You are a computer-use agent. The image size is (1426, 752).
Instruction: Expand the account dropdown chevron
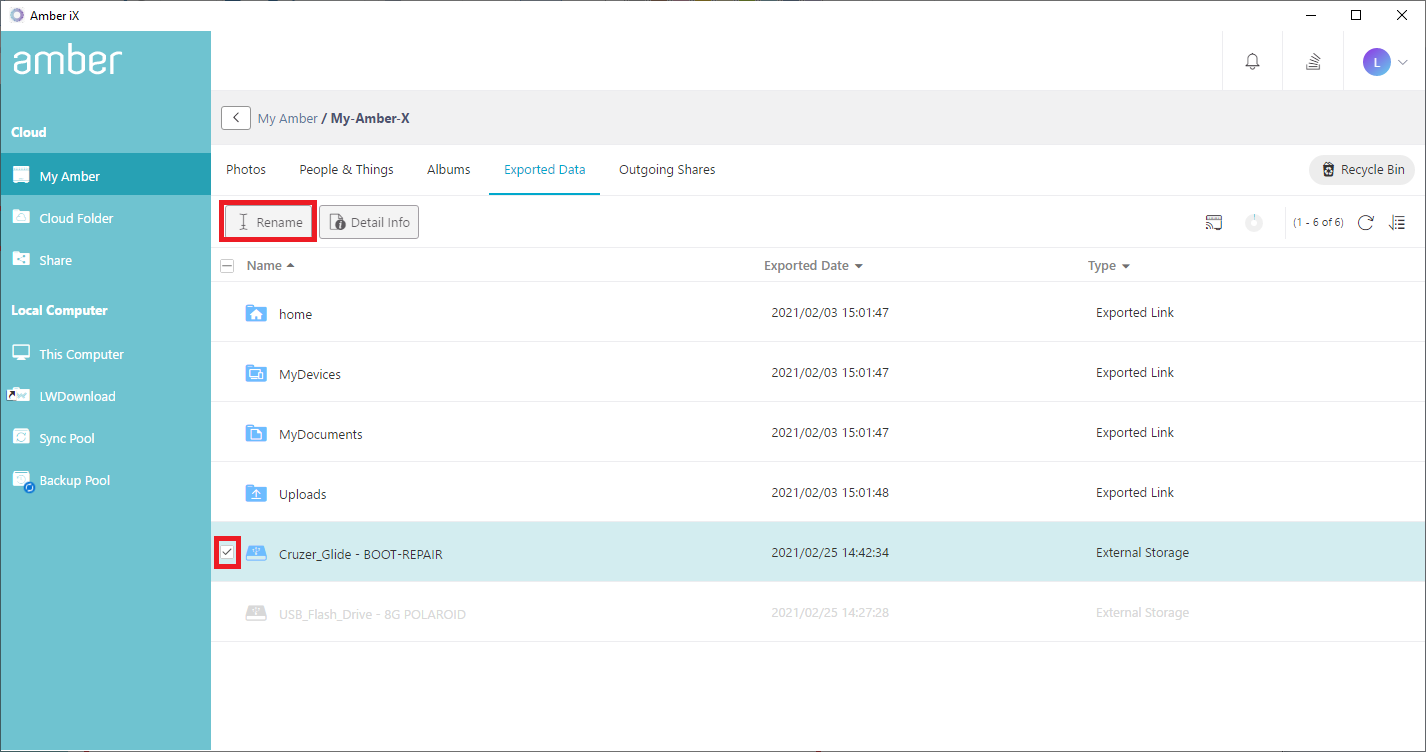(1402, 62)
